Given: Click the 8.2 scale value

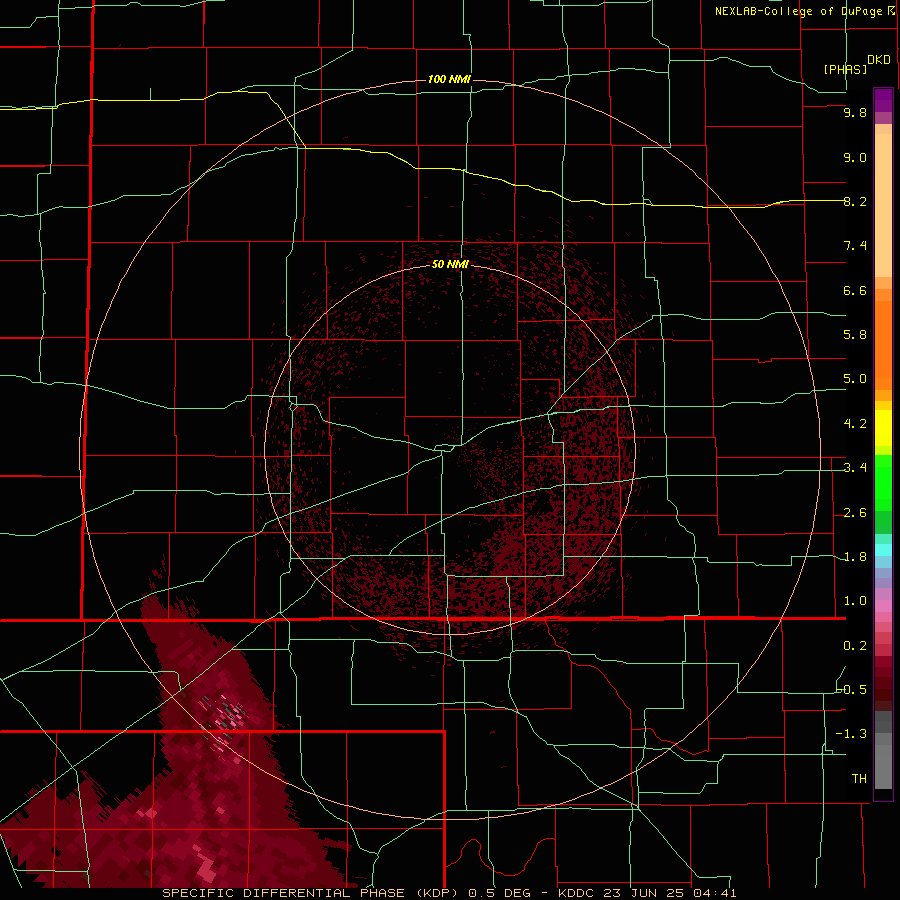Looking at the screenshot, I should click(855, 201).
